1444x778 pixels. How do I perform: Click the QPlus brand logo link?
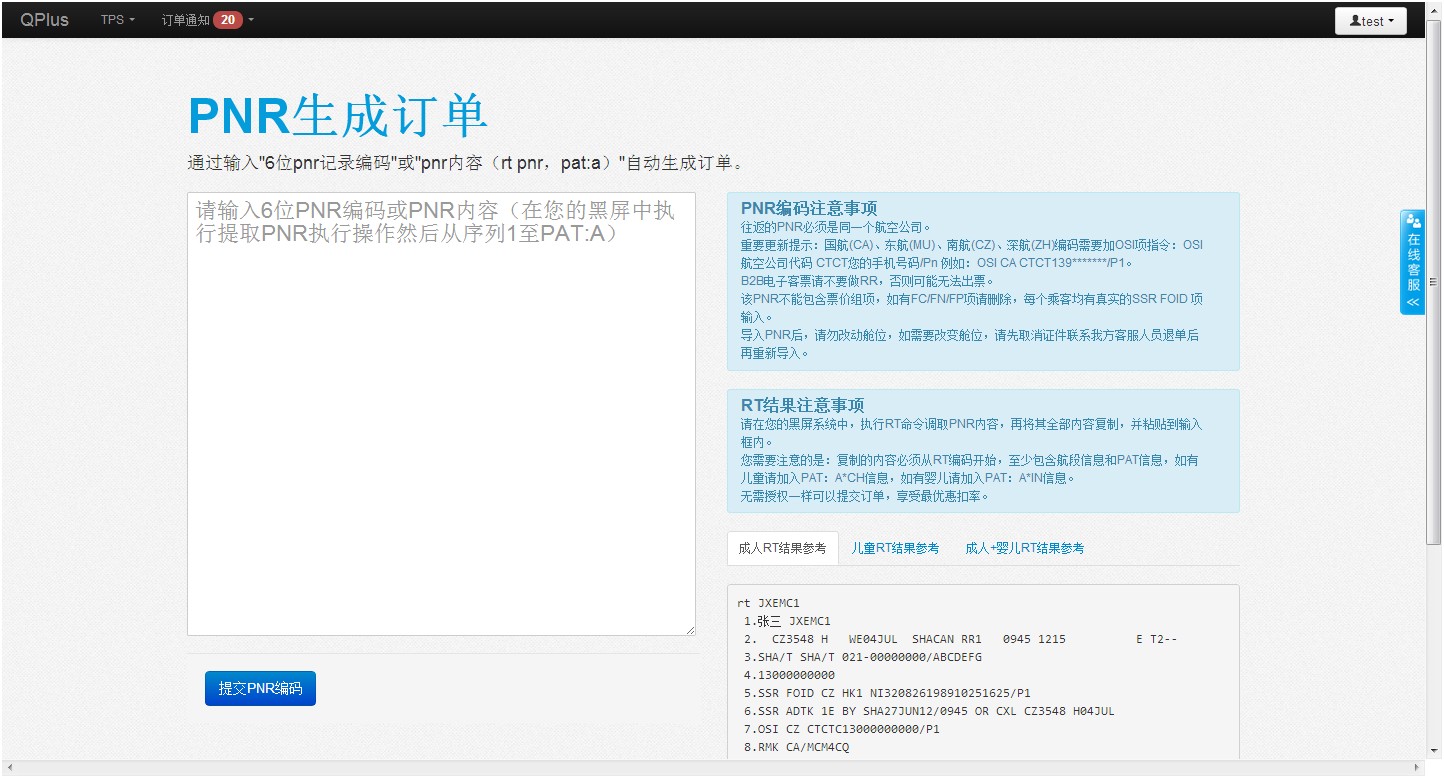click(45, 20)
